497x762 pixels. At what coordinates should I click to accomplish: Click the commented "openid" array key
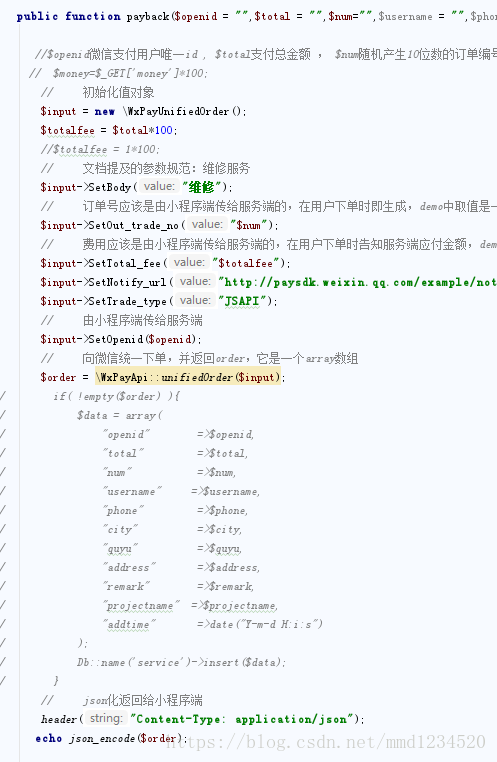[x=126, y=434]
